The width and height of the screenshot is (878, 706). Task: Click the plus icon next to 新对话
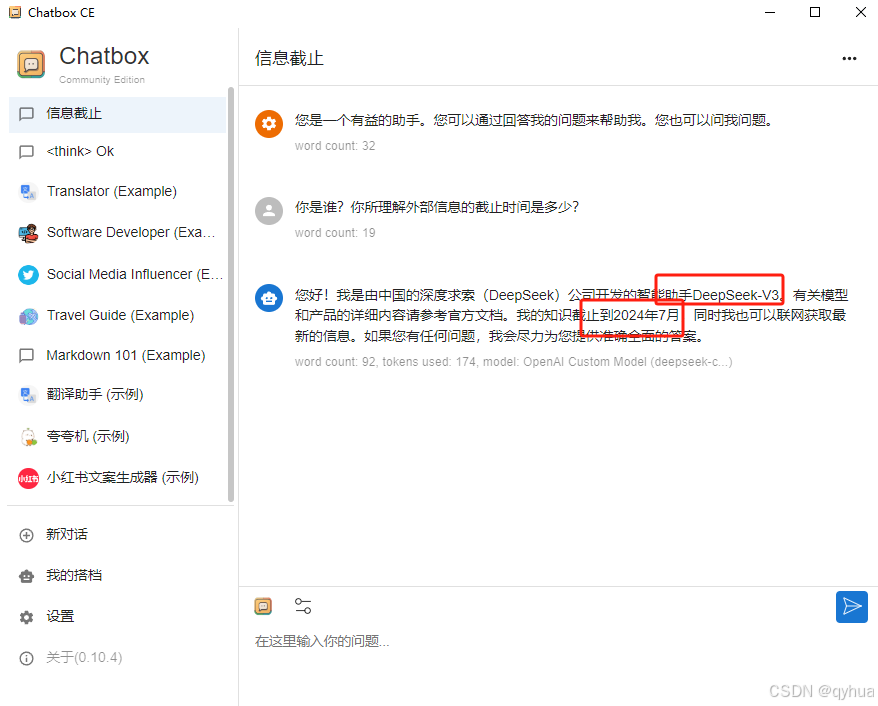(26, 534)
